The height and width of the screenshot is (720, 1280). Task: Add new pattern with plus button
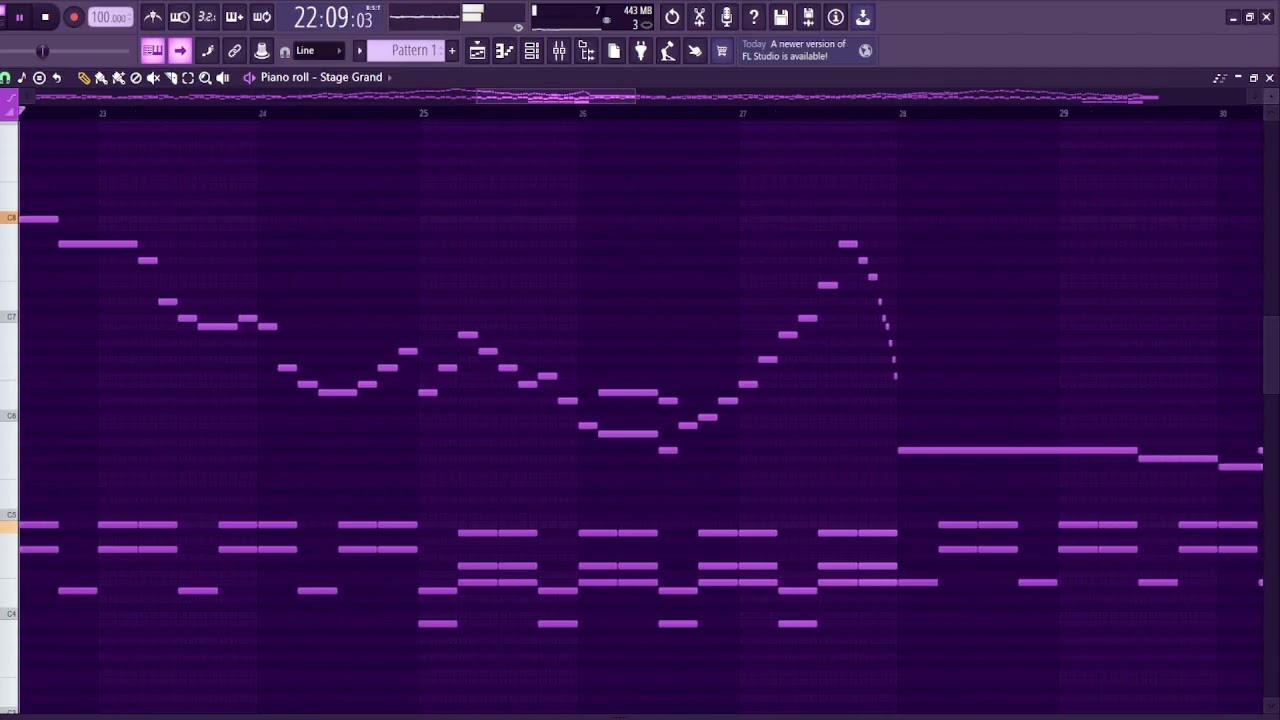pos(452,51)
